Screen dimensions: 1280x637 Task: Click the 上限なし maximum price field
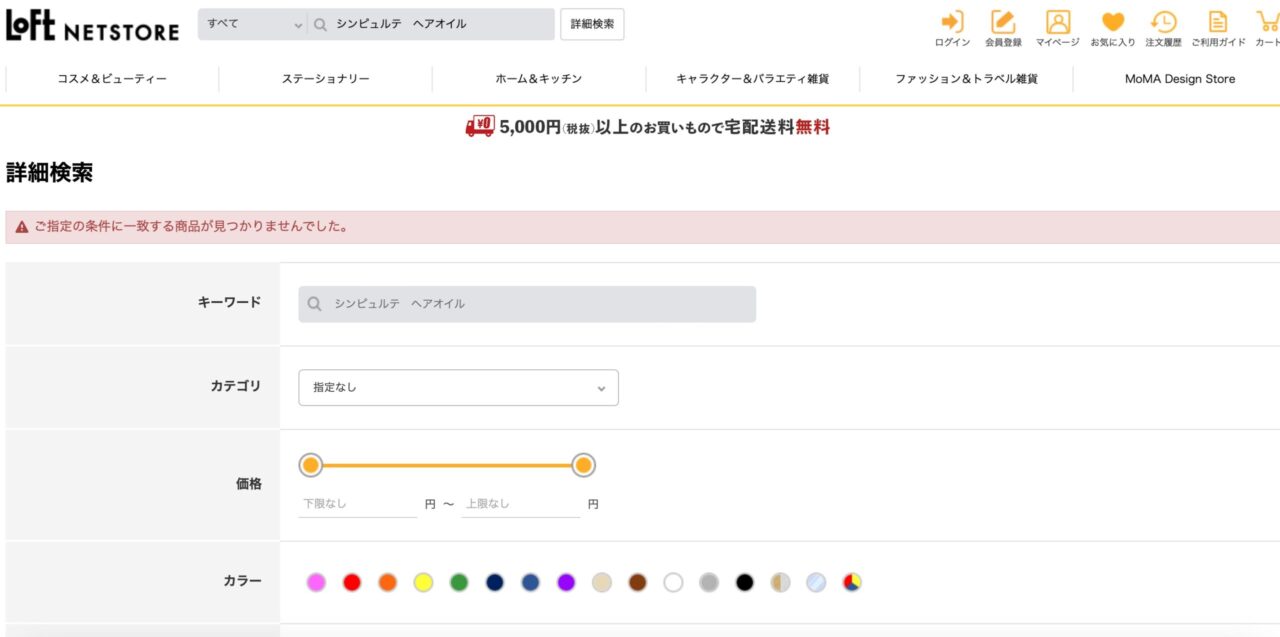pos(521,504)
